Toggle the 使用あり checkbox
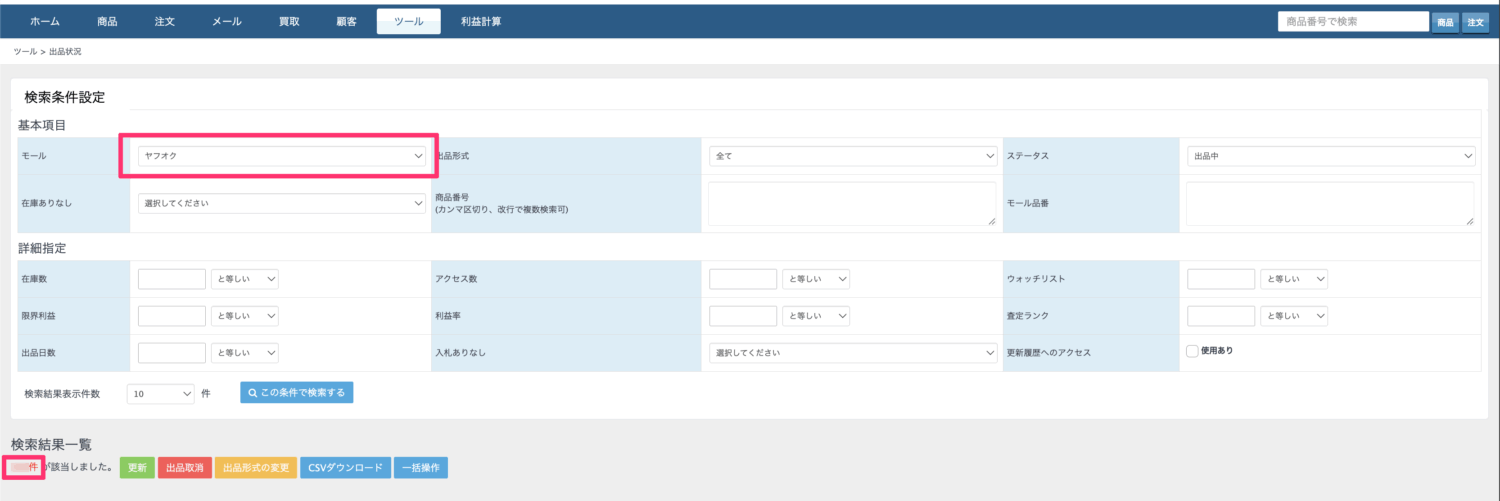This screenshot has height=501, width=1500. pyautogui.click(x=1192, y=351)
